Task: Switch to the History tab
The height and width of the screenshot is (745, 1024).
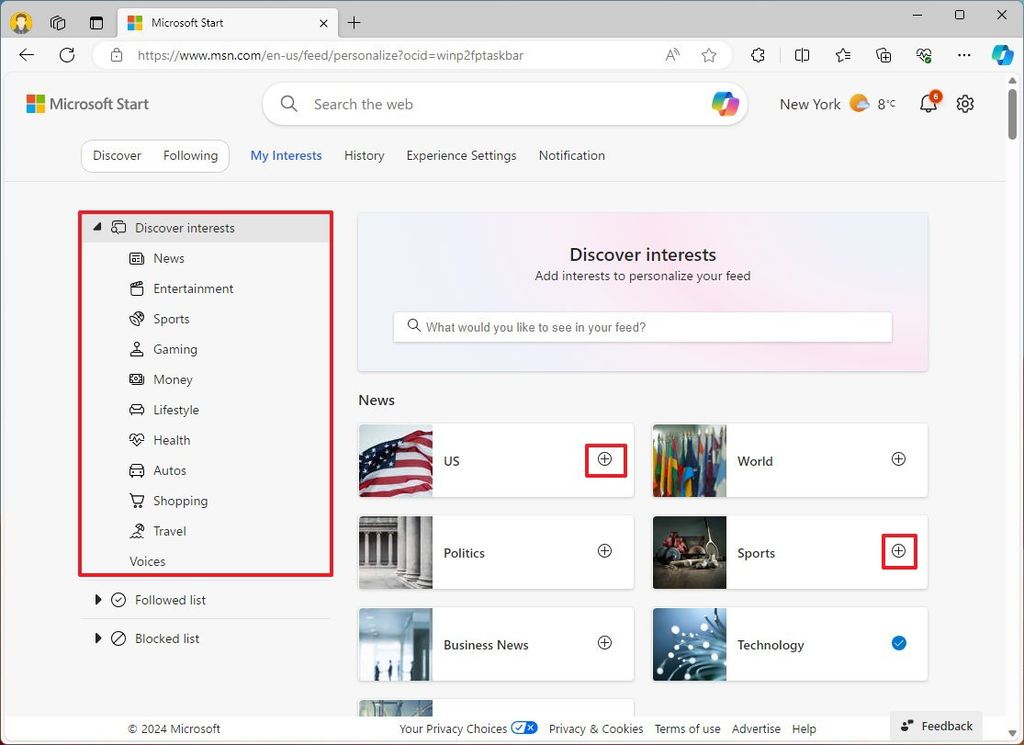Action: (364, 155)
